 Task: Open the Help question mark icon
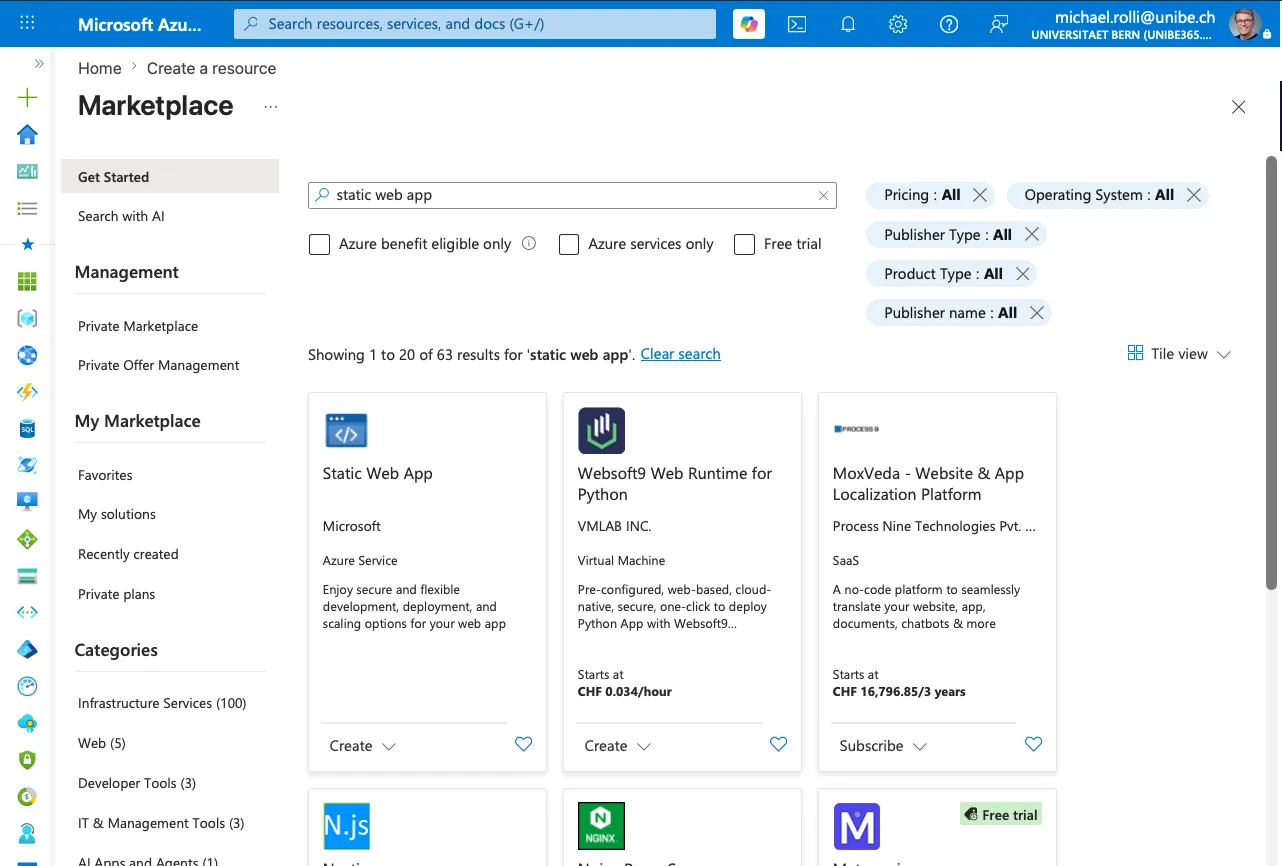[x=949, y=24]
